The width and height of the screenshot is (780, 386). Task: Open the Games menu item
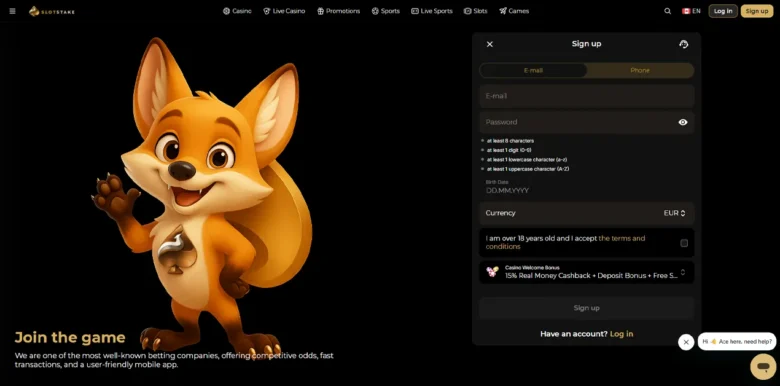(514, 11)
